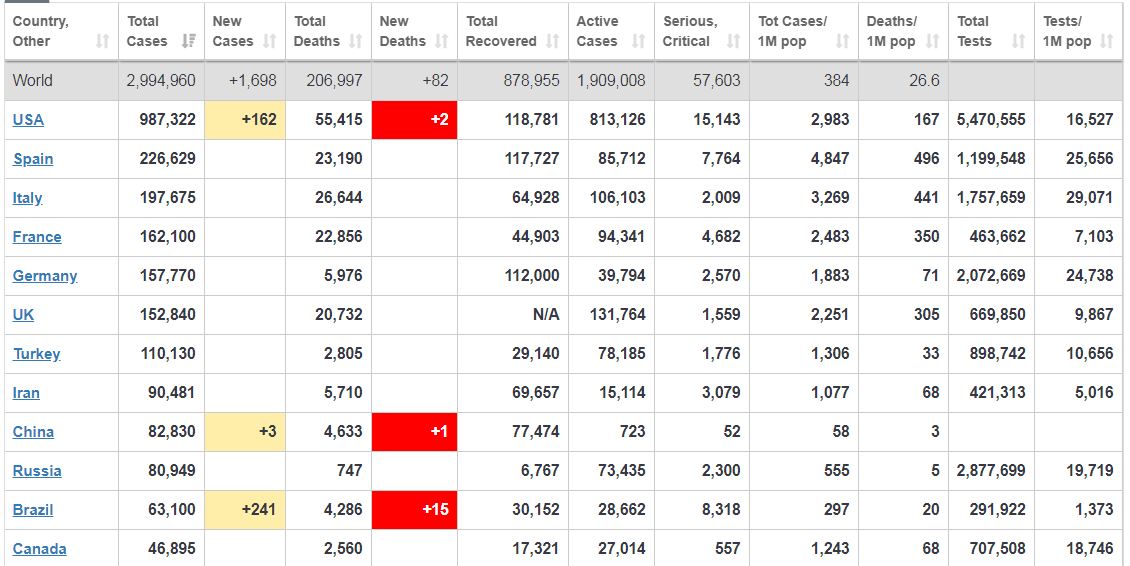Open the Brazil country link
Image resolution: width=1130 pixels, height=566 pixels.
tap(33, 510)
